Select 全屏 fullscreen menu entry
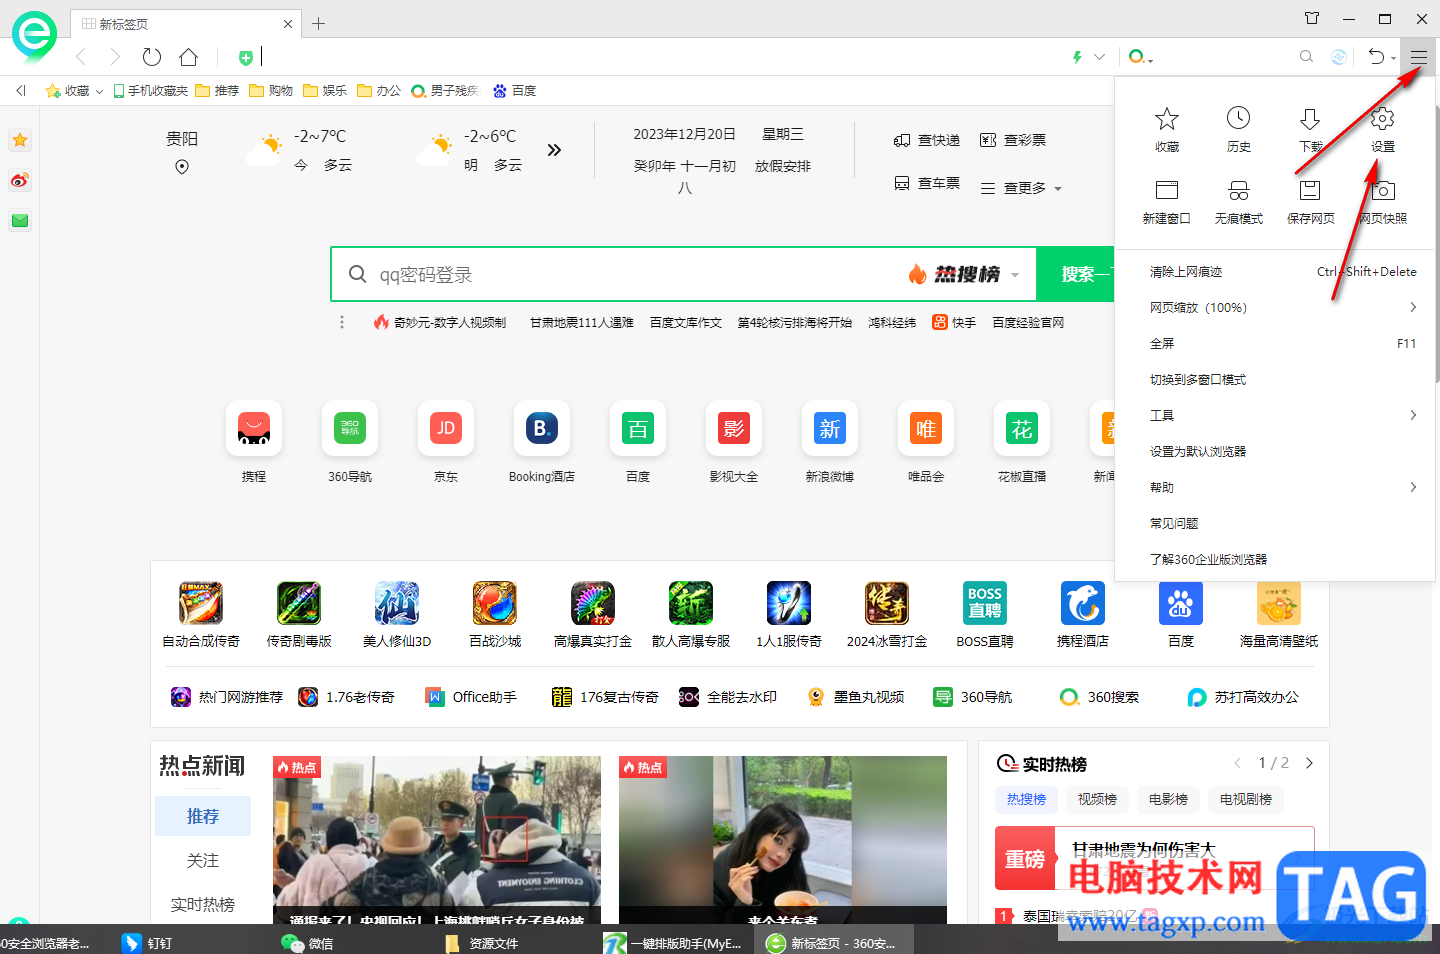1440x954 pixels. tap(1275, 343)
